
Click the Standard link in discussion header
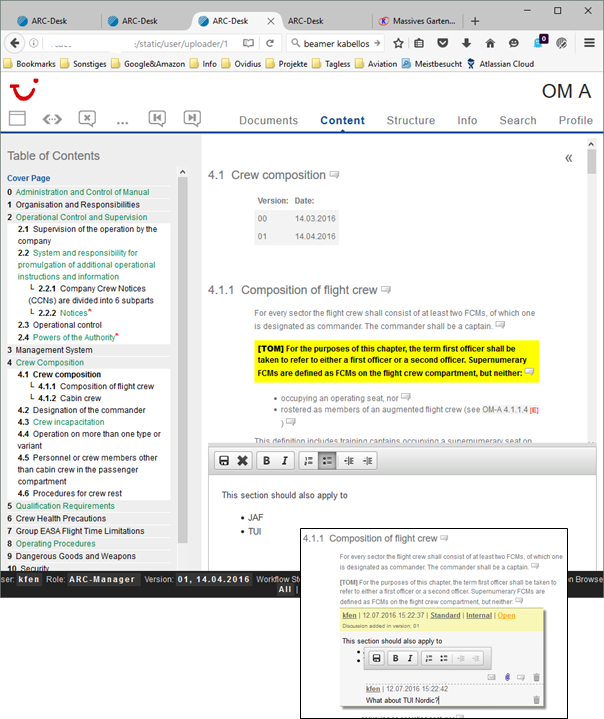click(x=445, y=615)
